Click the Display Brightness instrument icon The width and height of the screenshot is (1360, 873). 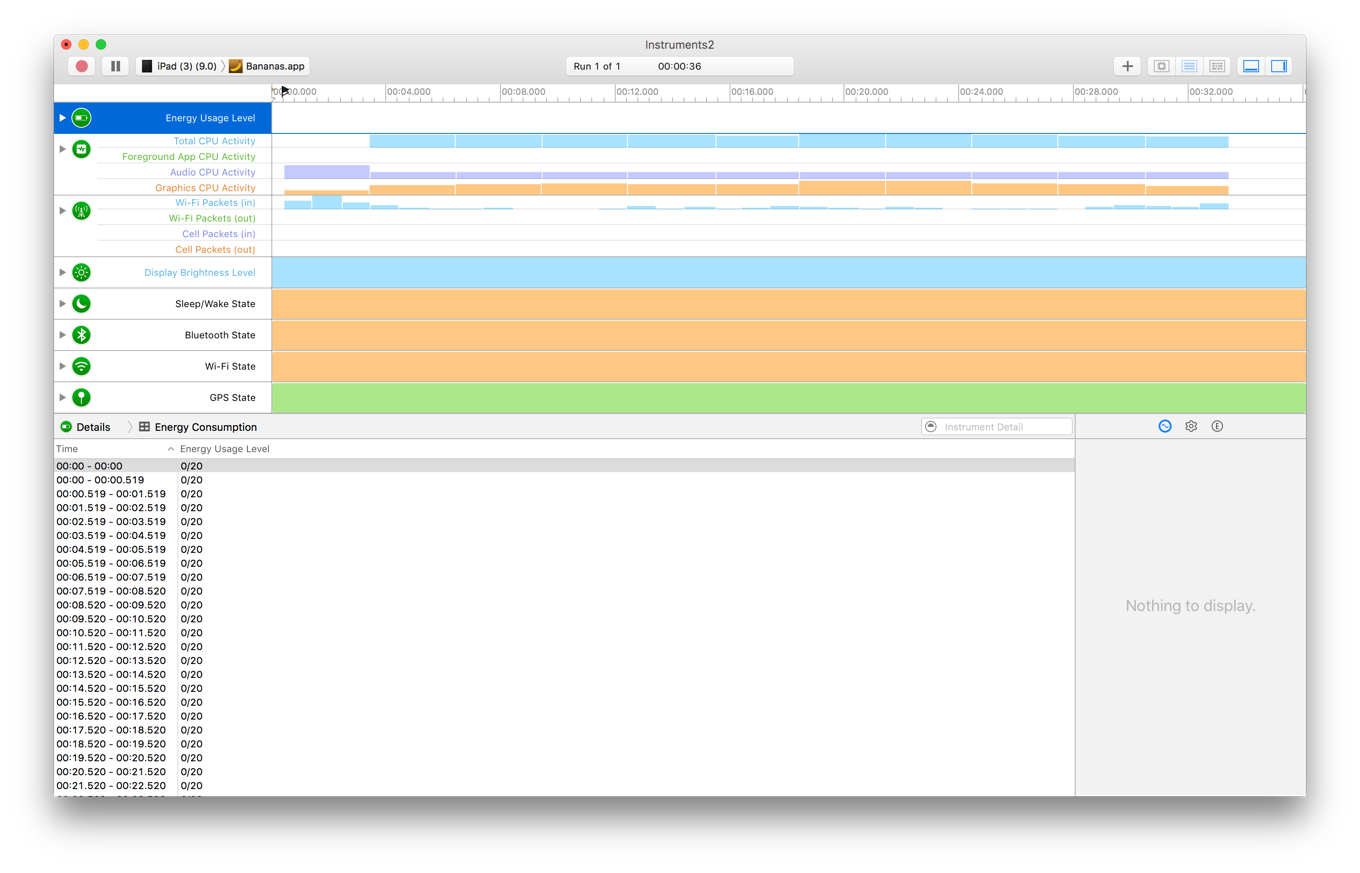81,272
